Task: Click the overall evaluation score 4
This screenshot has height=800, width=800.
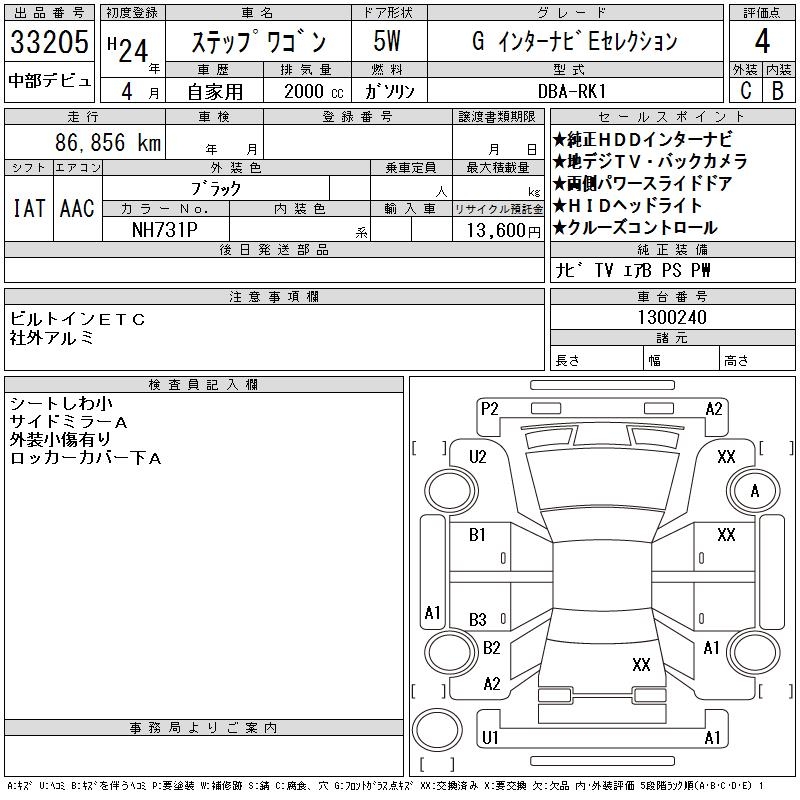Action: point(762,42)
